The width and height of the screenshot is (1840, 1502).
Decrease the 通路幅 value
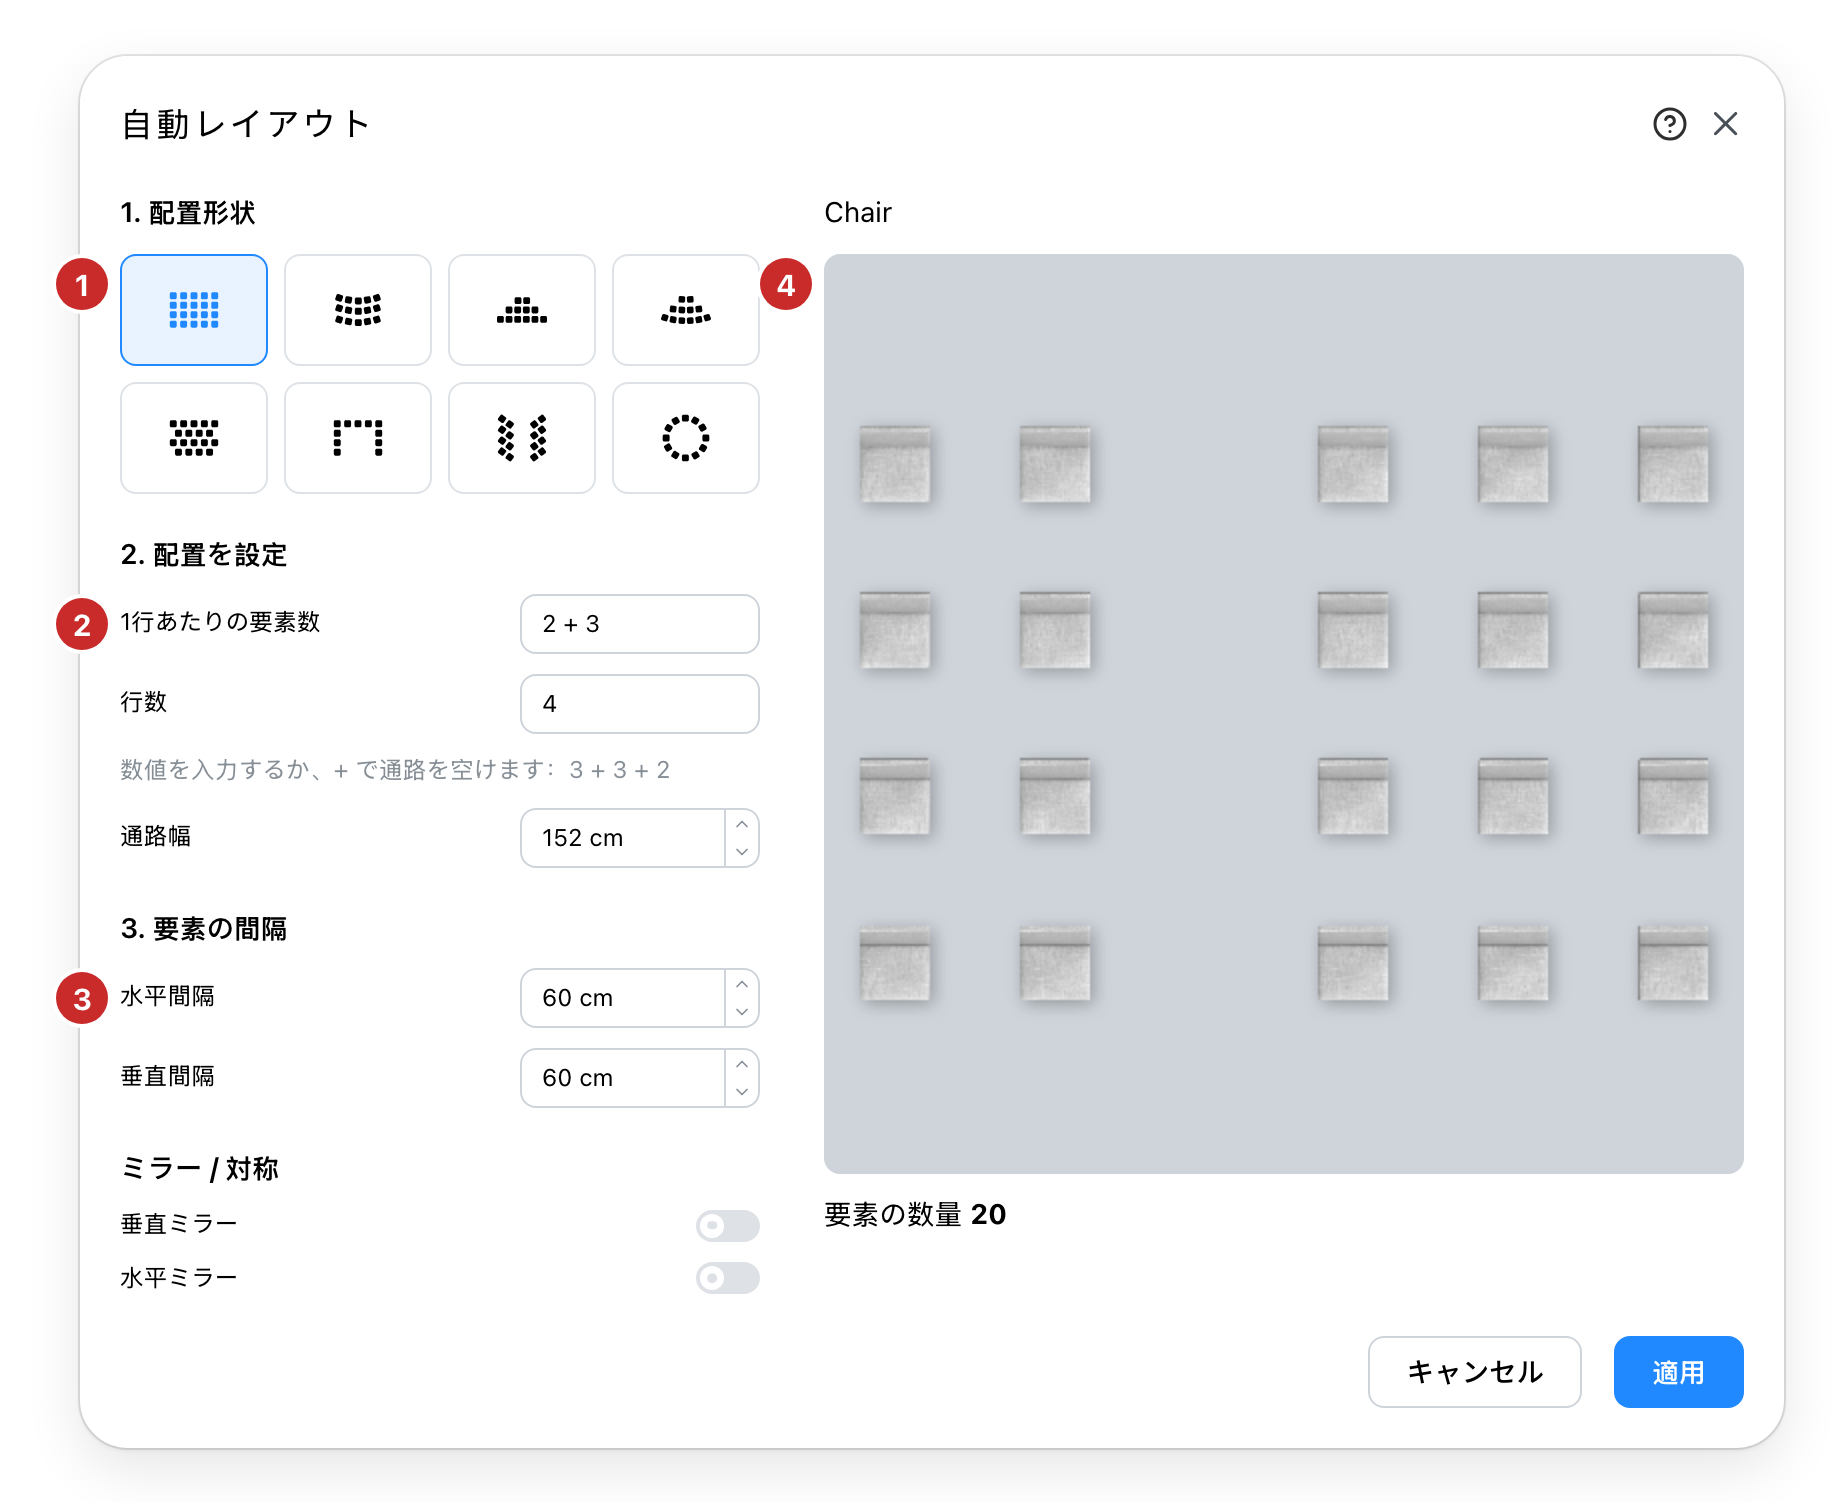pos(742,852)
